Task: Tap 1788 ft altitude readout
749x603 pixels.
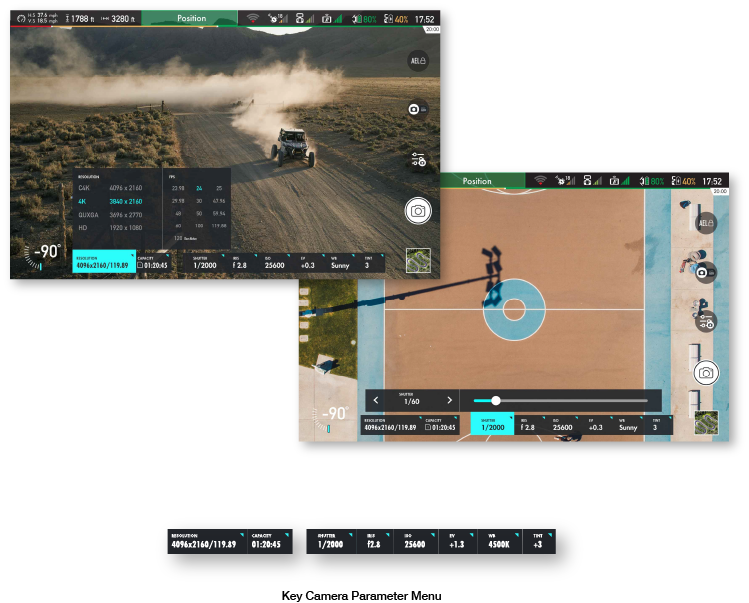Action: tap(80, 19)
